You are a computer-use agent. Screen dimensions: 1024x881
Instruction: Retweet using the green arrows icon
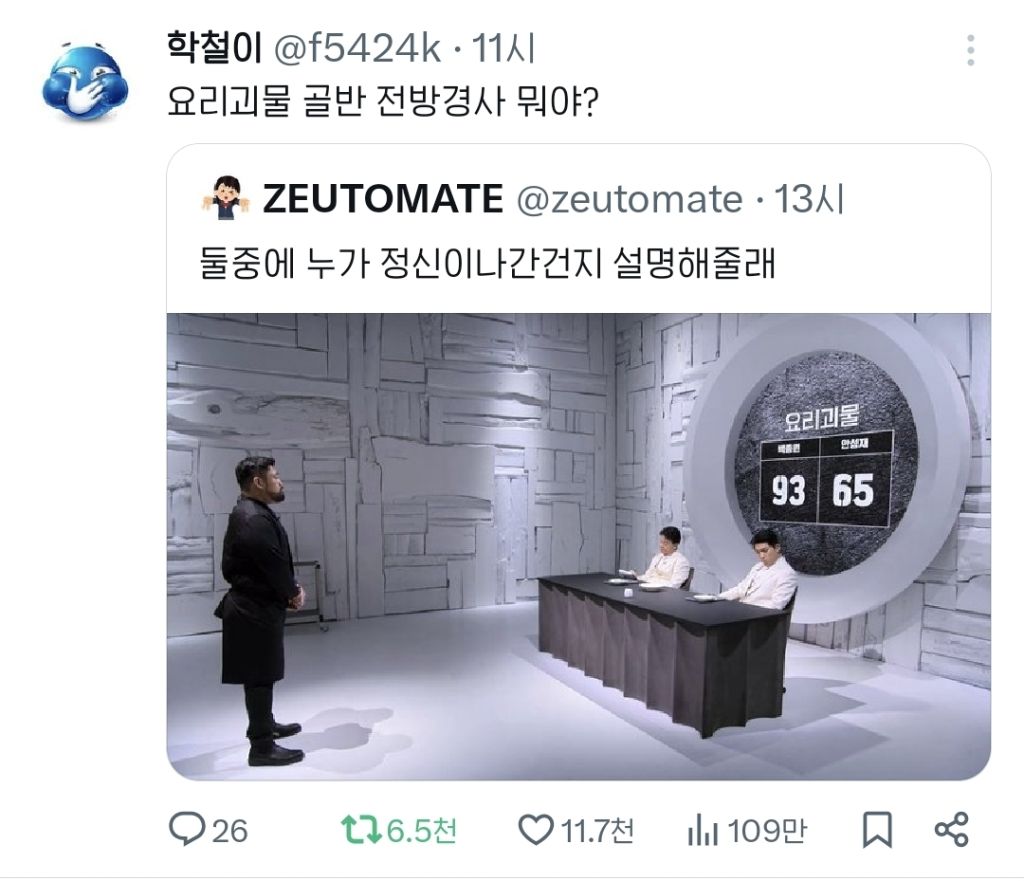360,830
